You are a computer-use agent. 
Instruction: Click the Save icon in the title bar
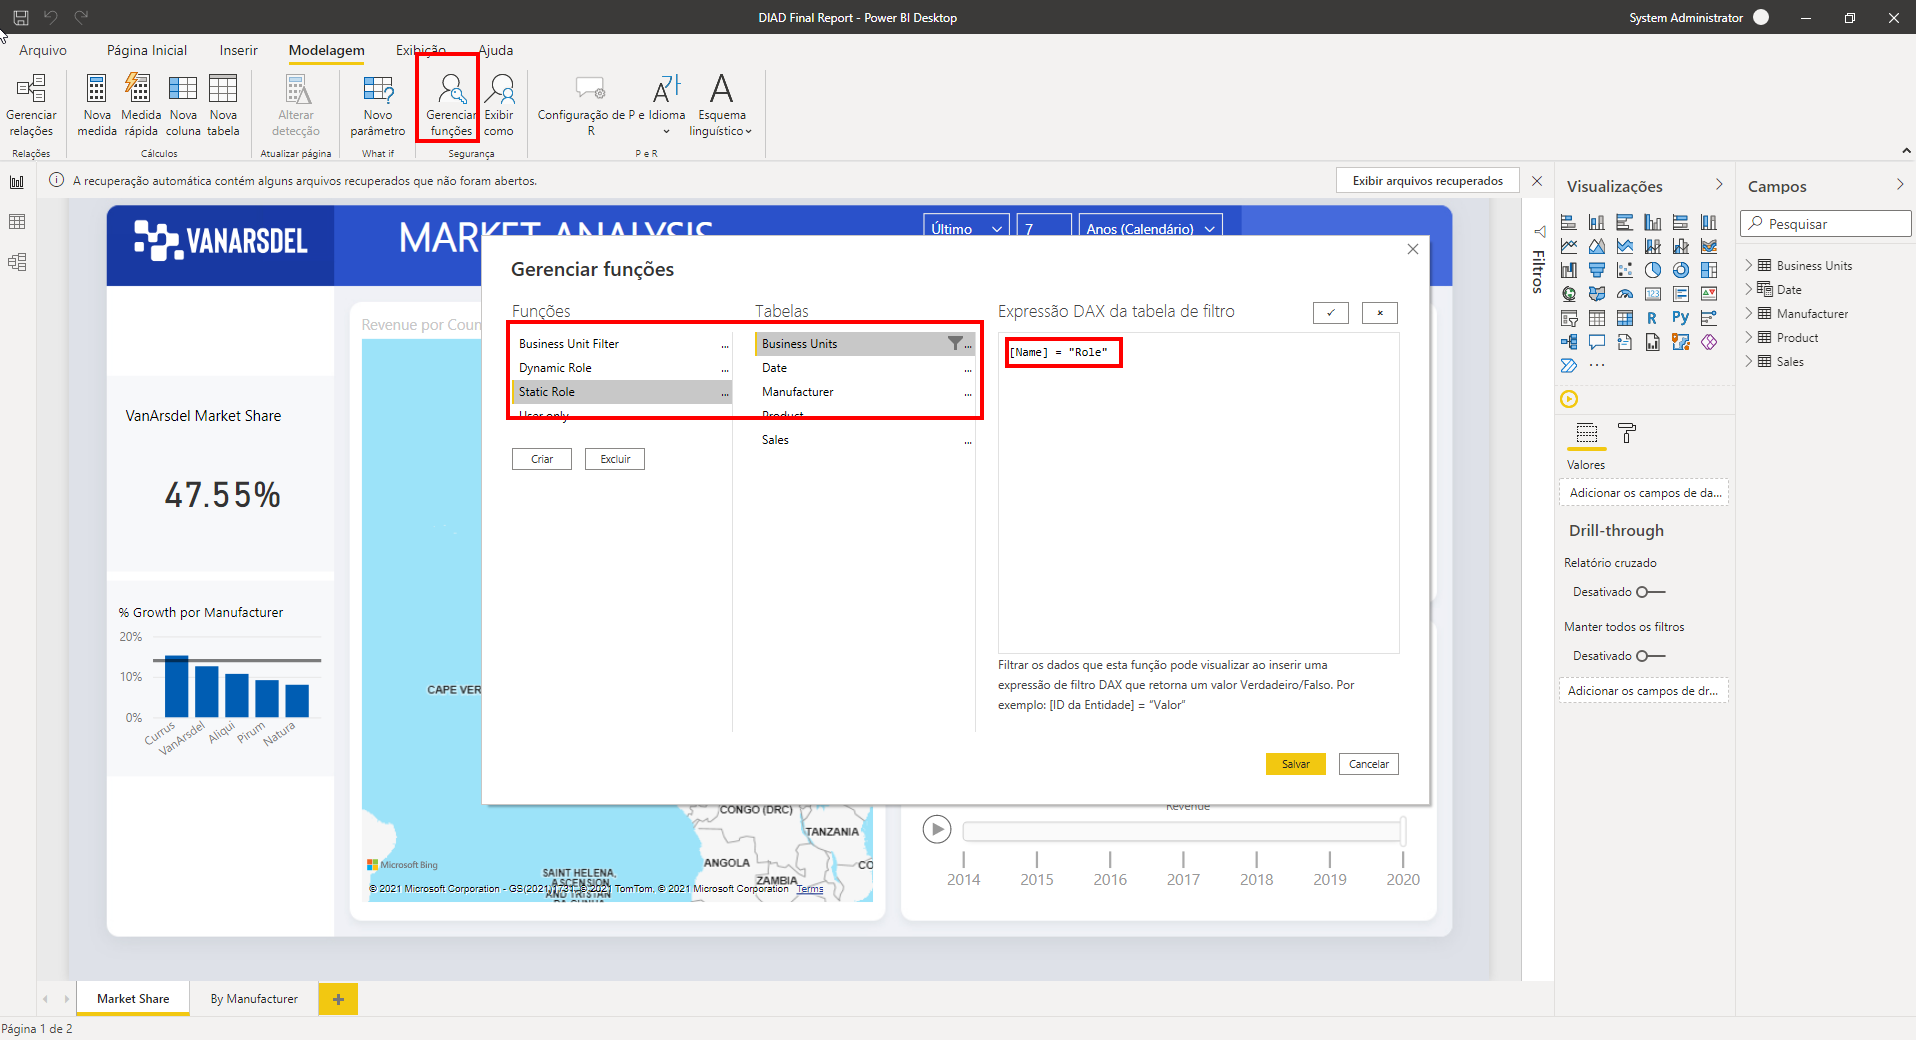(20, 17)
